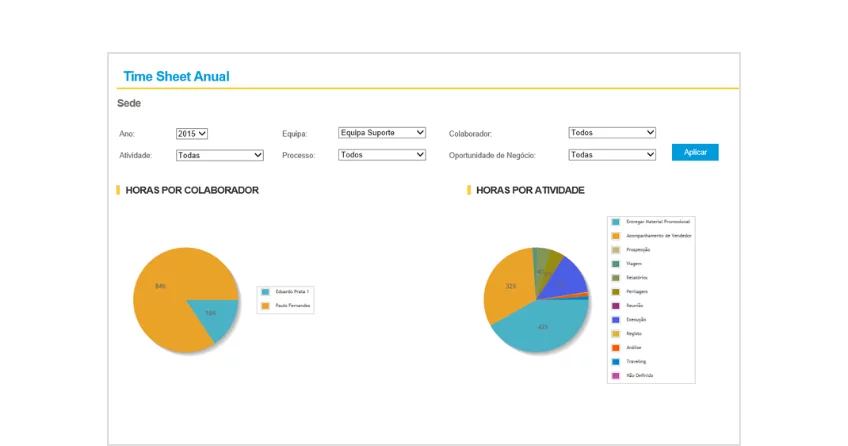This screenshot has width=848, height=446.
Task: Click the Reunião legend swatch
Action: click(616, 305)
